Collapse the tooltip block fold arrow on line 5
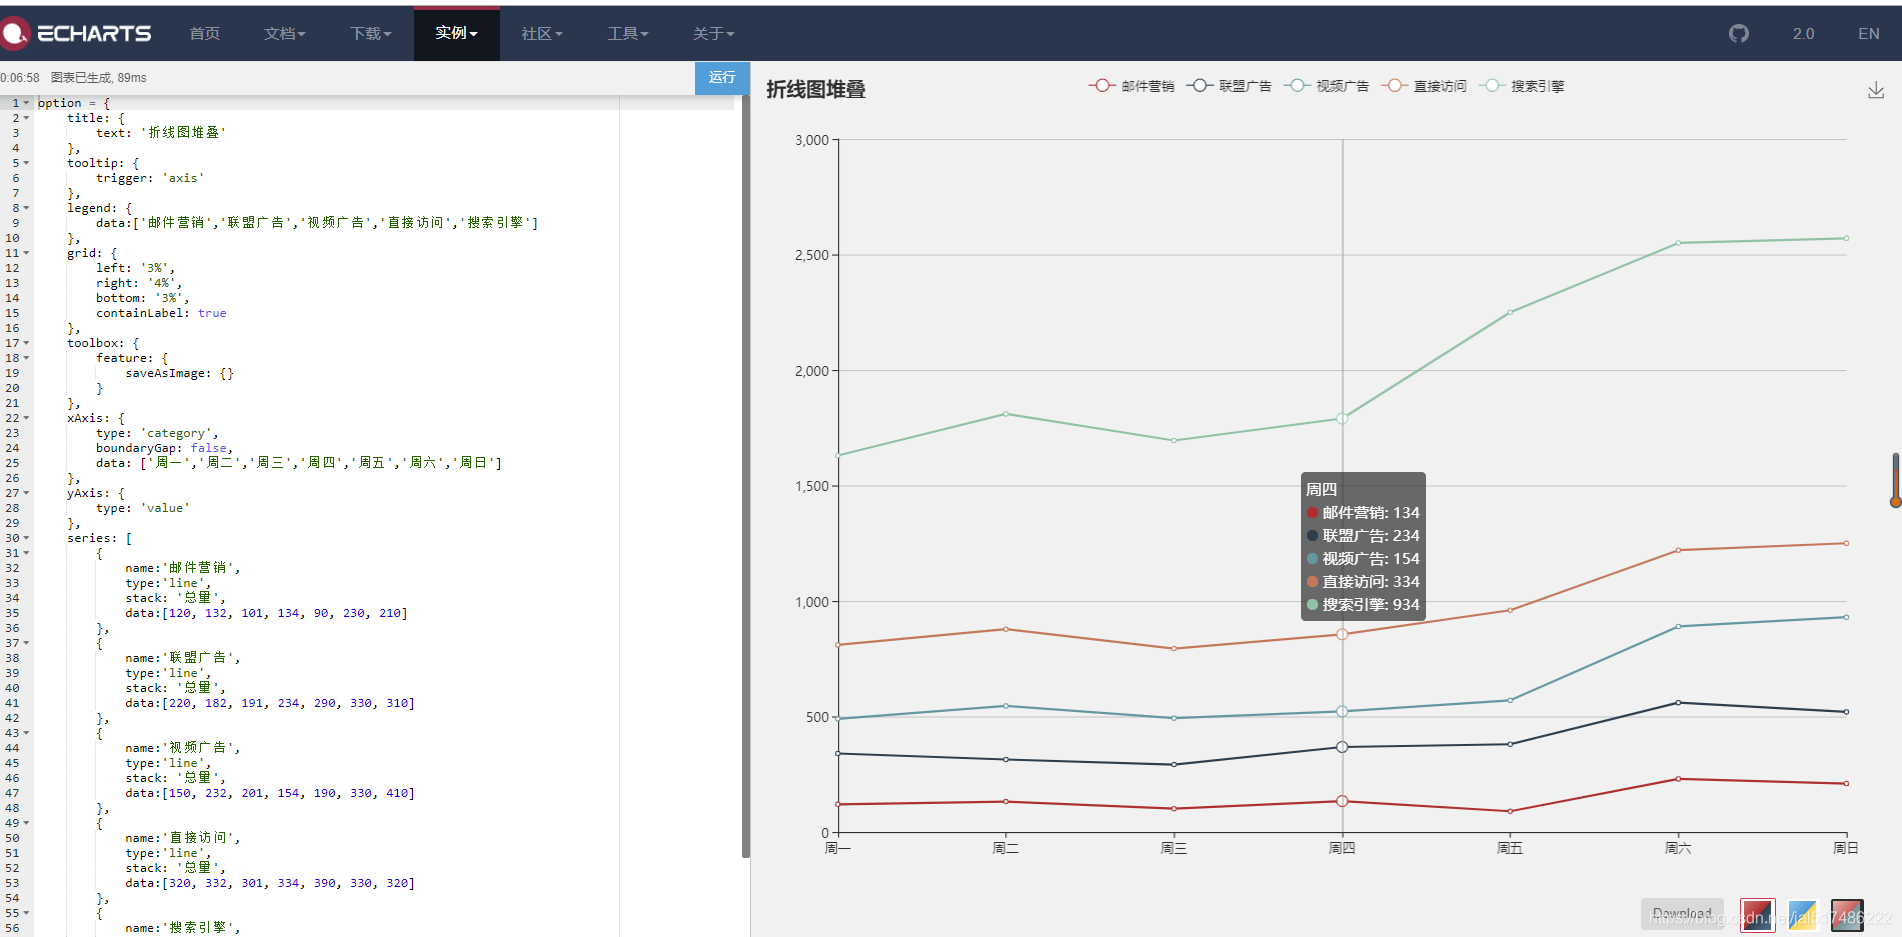1902x937 pixels. pos(26,163)
